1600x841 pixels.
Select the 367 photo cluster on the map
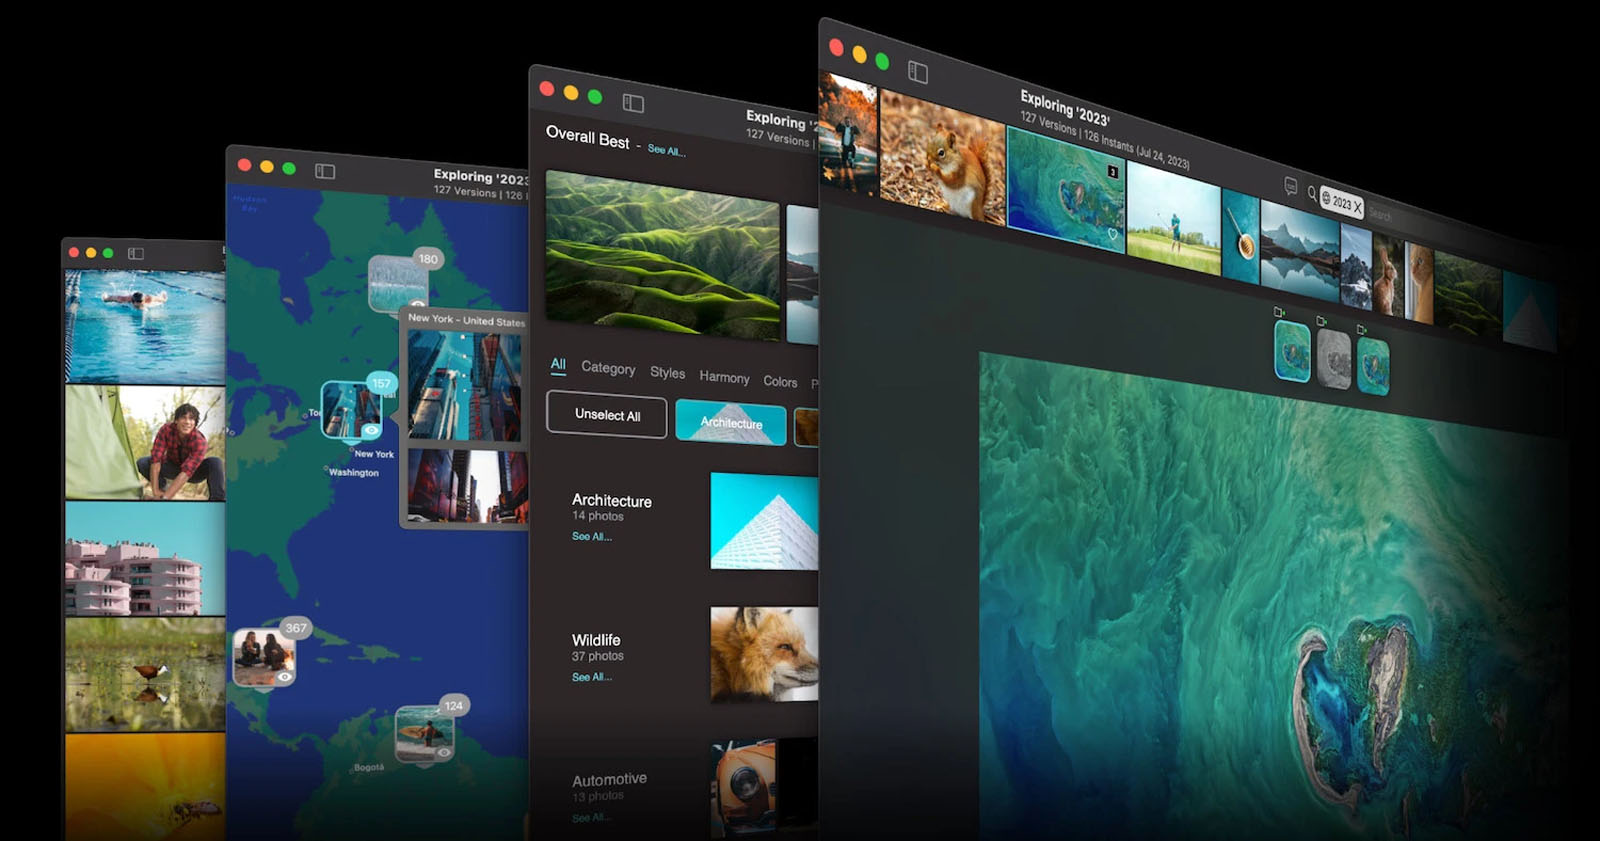tap(264, 655)
